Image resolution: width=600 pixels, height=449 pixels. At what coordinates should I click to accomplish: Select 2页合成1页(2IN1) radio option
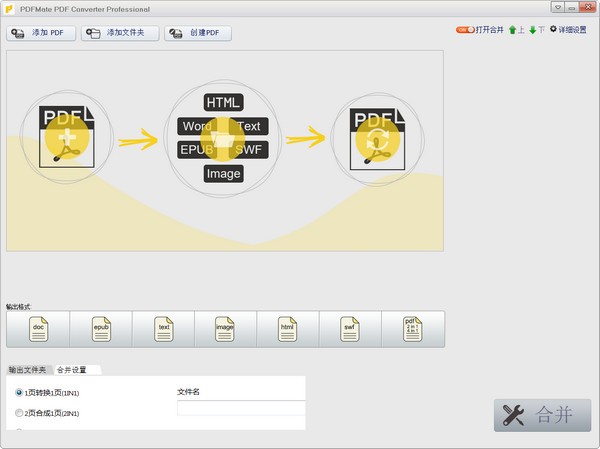[19, 413]
